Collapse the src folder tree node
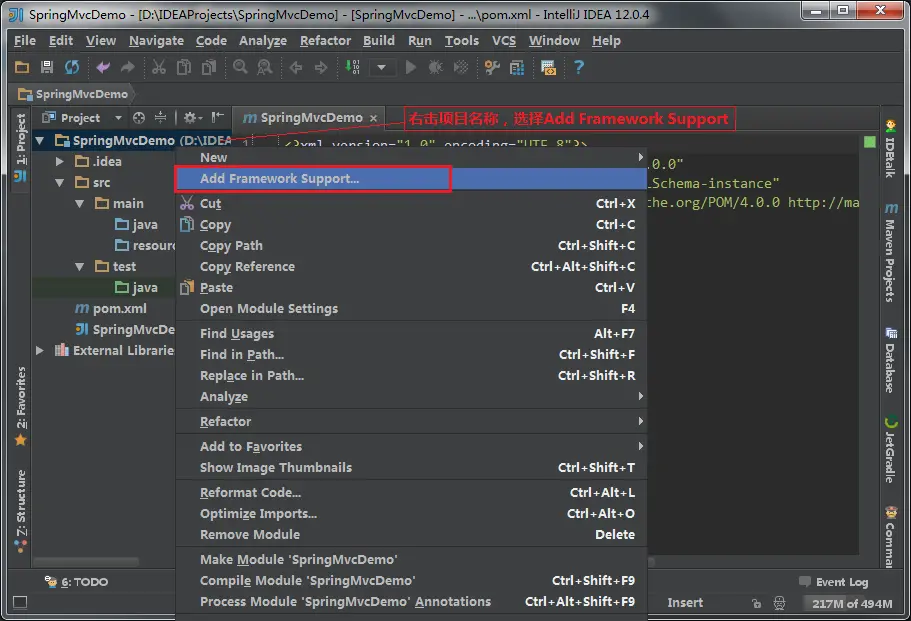The image size is (911, 621). pyautogui.click(x=59, y=182)
